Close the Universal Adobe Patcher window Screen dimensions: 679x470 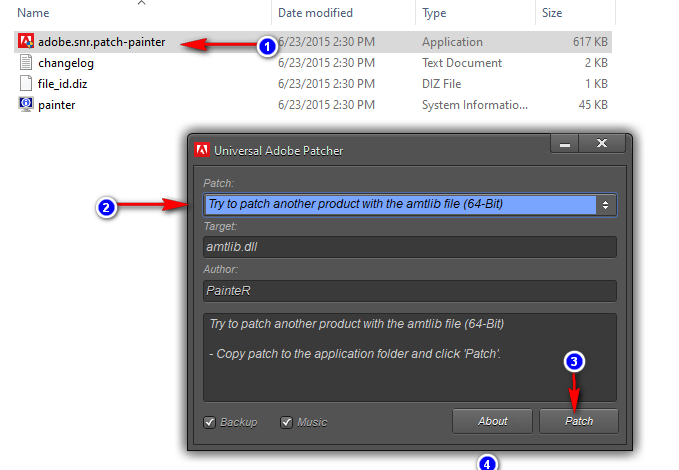tap(602, 144)
